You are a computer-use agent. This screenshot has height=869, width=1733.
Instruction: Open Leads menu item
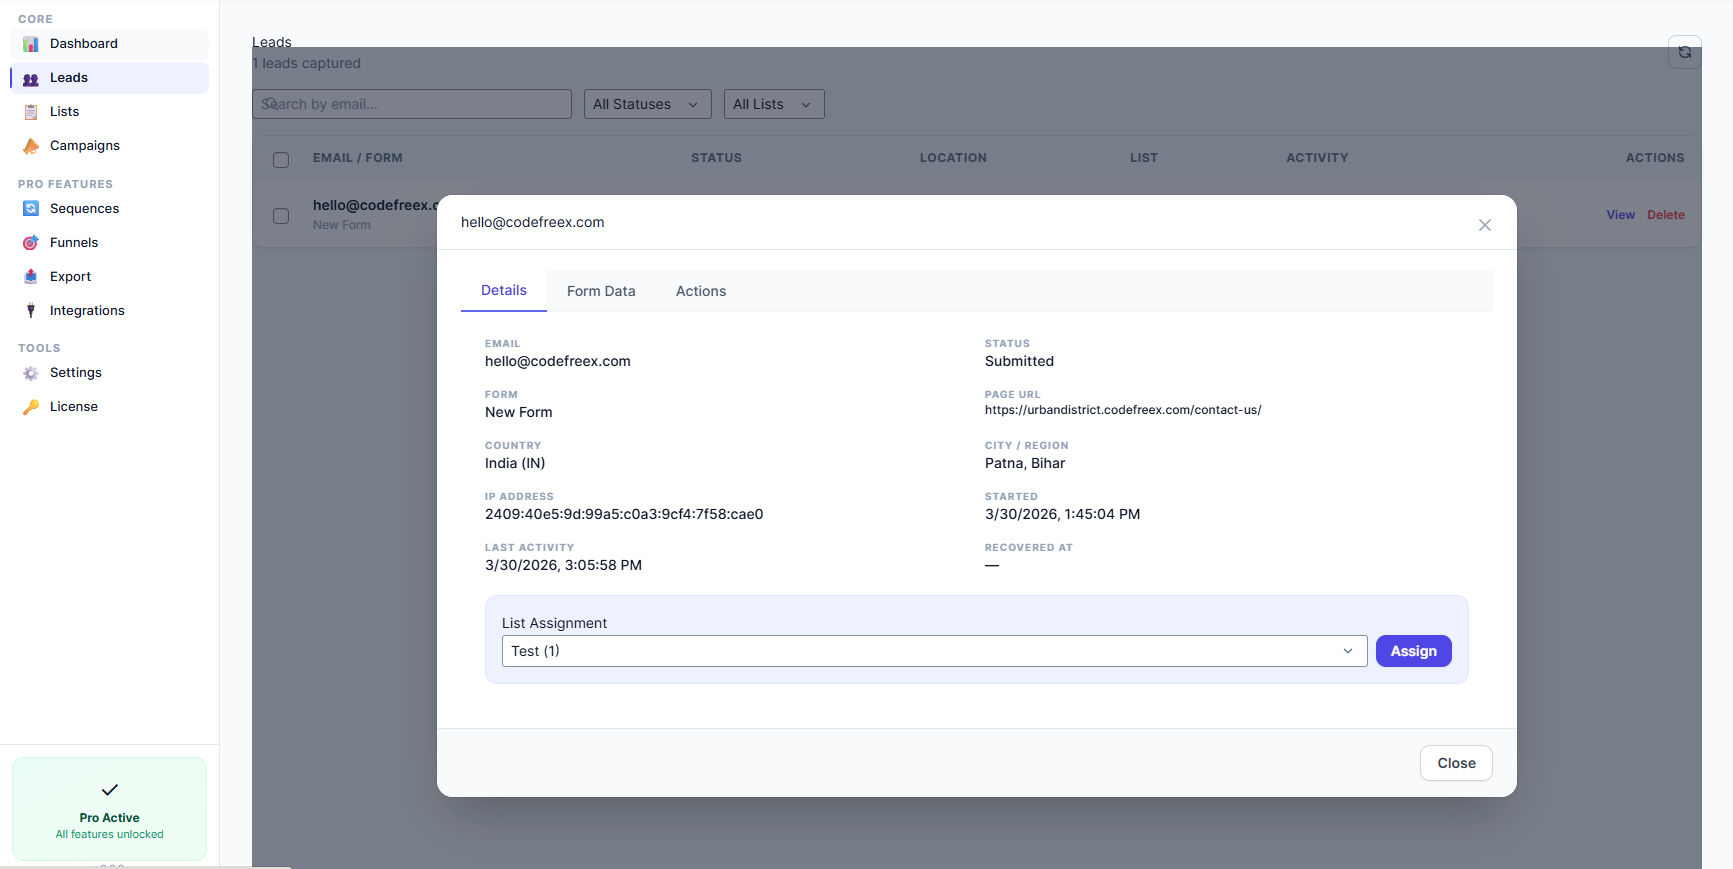click(x=110, y=78)
